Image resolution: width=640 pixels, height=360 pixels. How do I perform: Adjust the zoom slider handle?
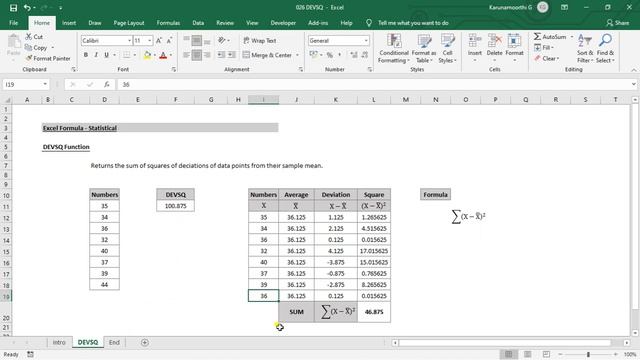pos(588,354)
